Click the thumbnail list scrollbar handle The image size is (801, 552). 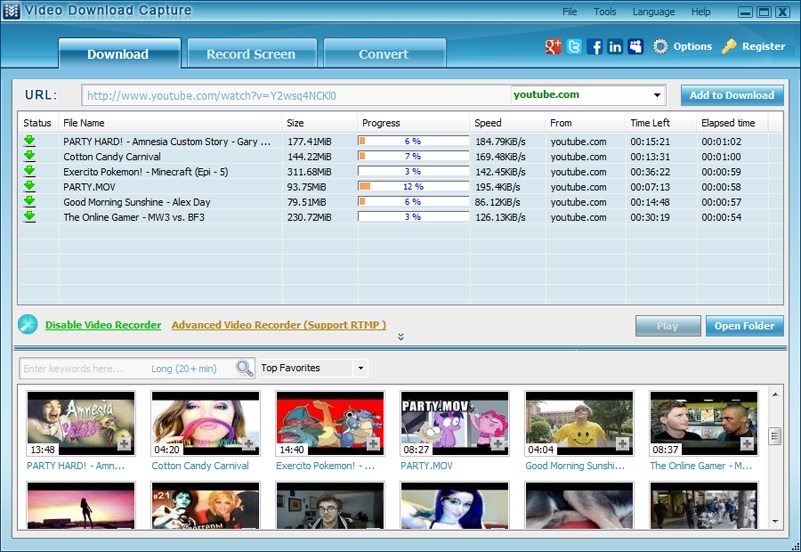(775, 436)
